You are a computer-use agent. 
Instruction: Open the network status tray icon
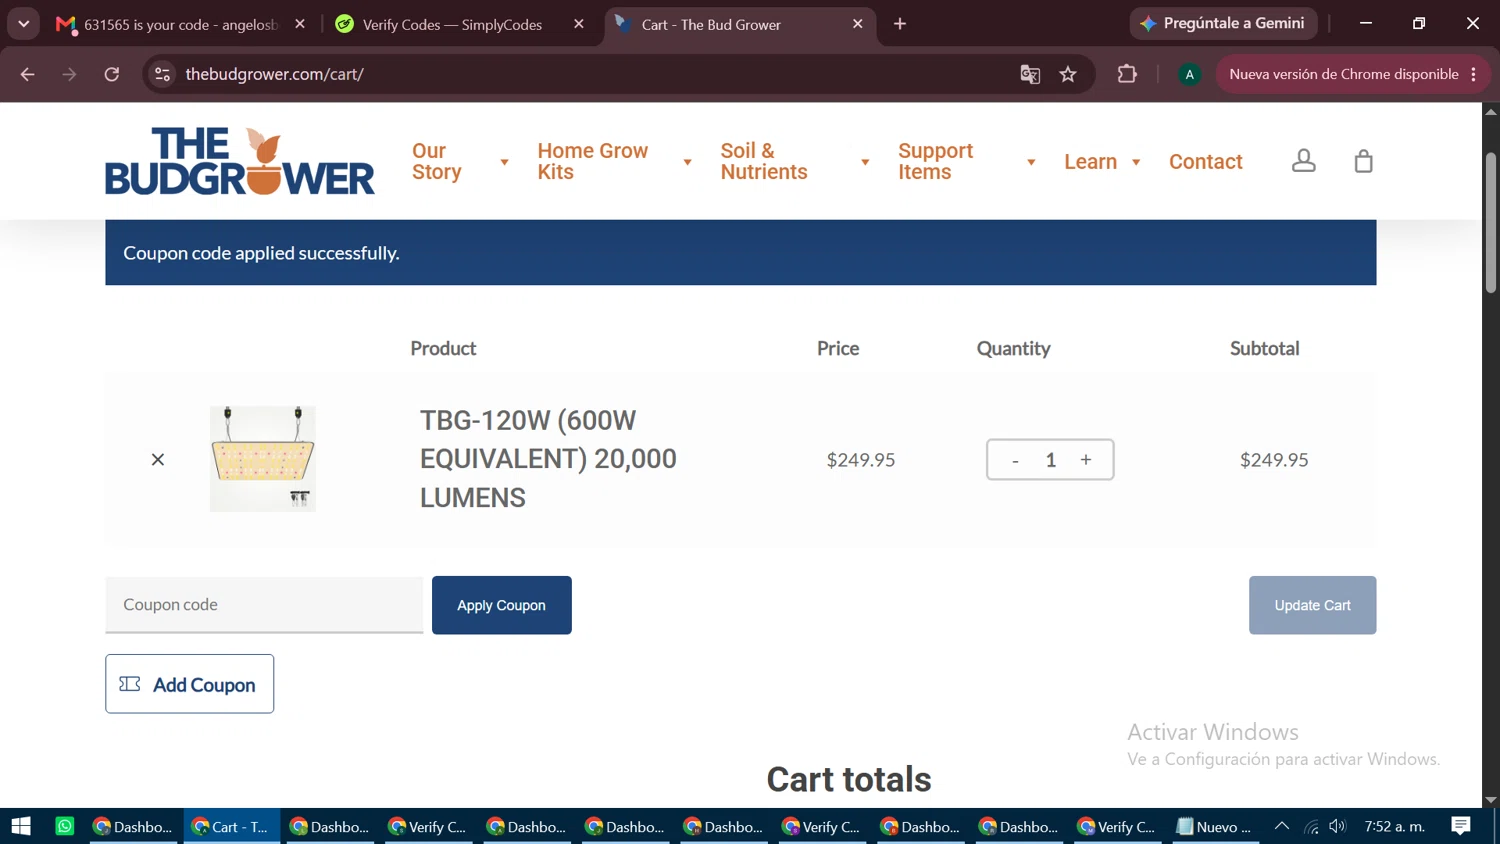[1311, 826]
